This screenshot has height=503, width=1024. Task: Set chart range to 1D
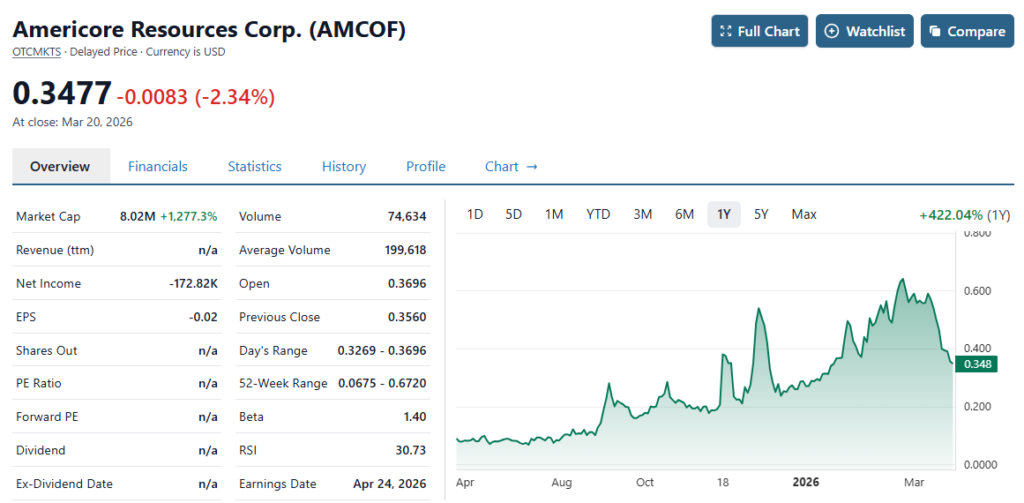[475, 214]
